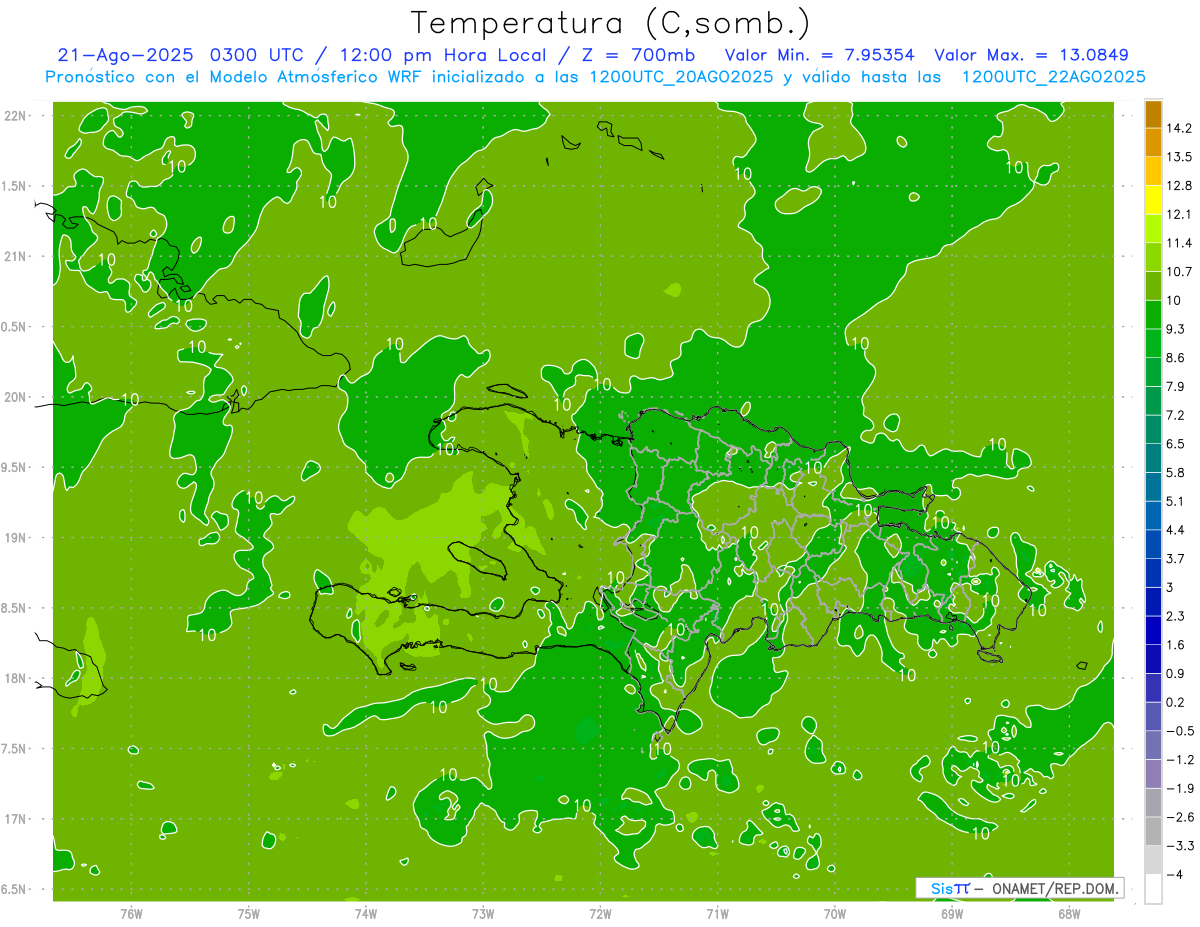Click the '70W' longitude axis label
Image resolution: width=1200 pixels, height=927 pixels.
point(835,914)
